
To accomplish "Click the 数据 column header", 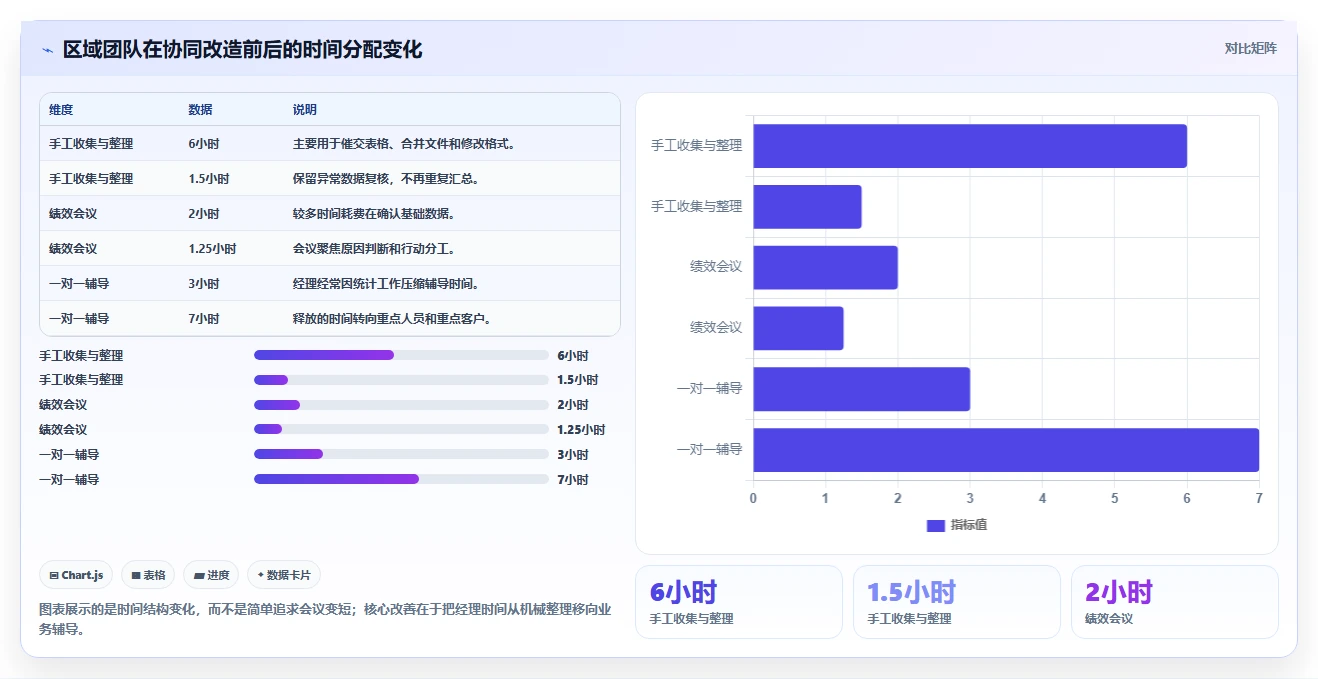I will coord(200,110).
